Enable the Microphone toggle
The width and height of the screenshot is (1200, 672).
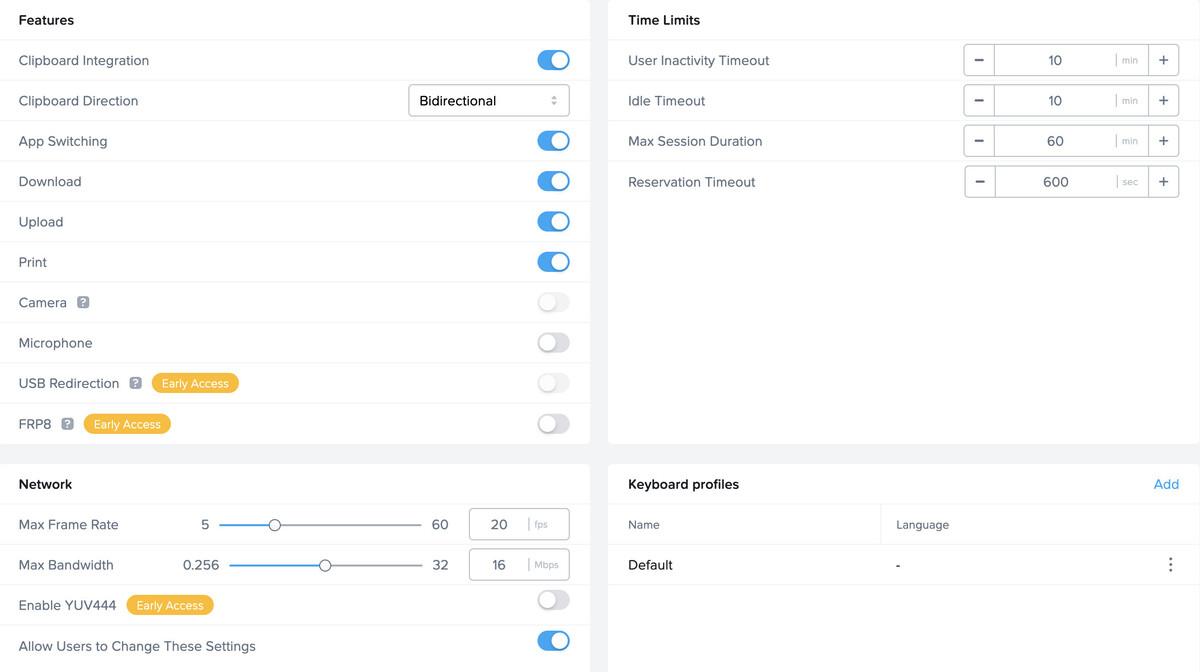point(553,343)
